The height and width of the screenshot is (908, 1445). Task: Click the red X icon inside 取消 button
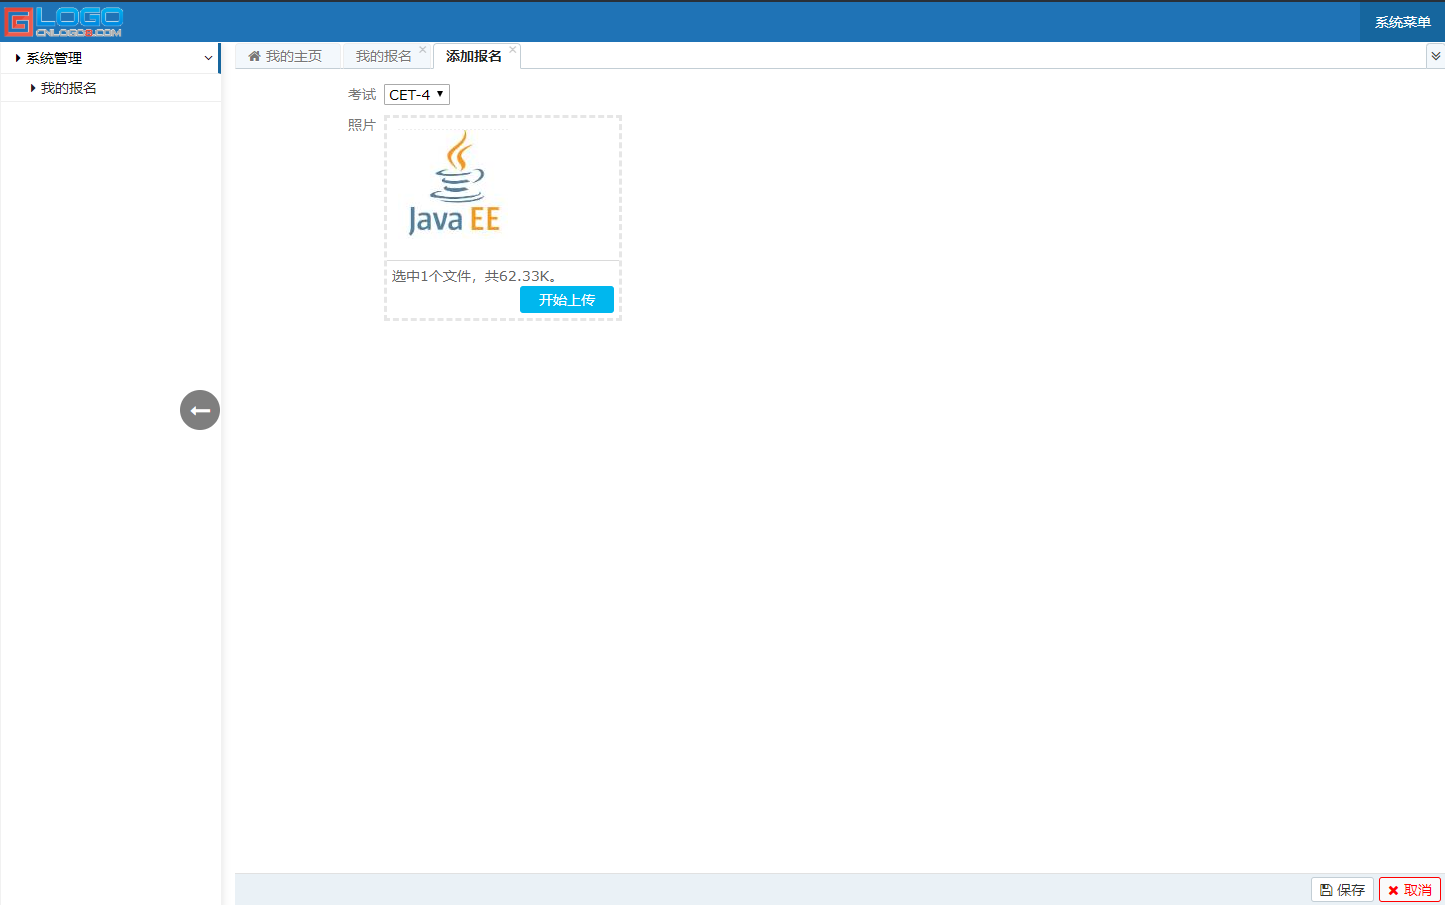coord(1391,889)
